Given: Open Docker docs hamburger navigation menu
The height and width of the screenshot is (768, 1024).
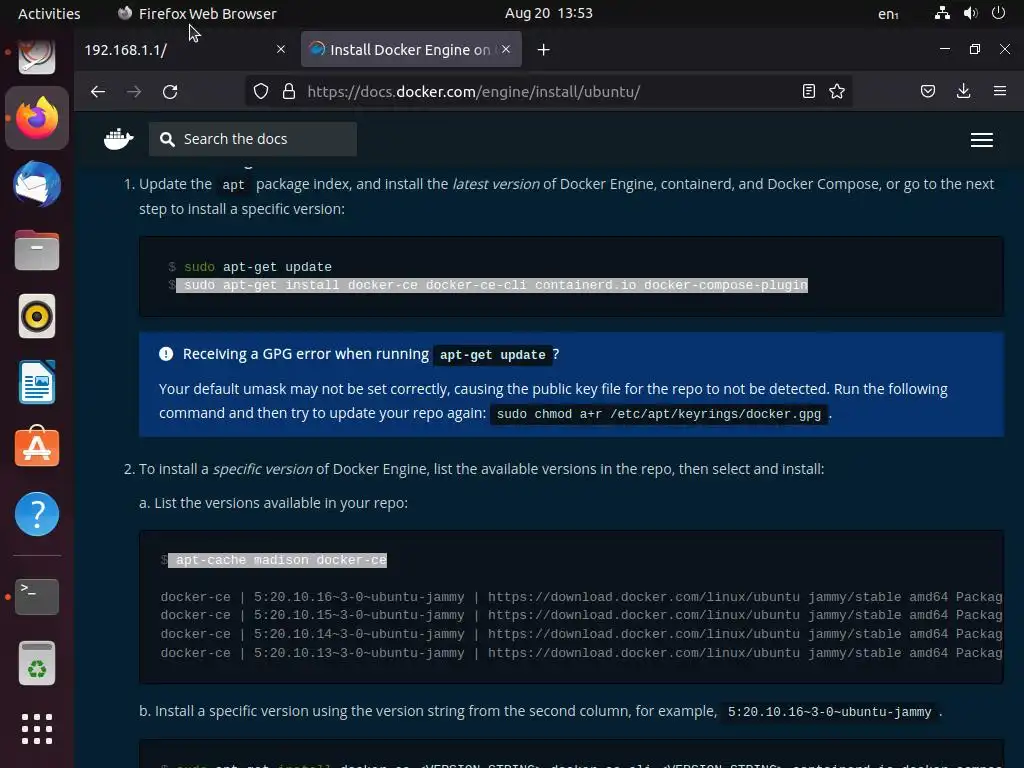Looking at the screenshot, I should pyautogui.click(x=982, y=140).
